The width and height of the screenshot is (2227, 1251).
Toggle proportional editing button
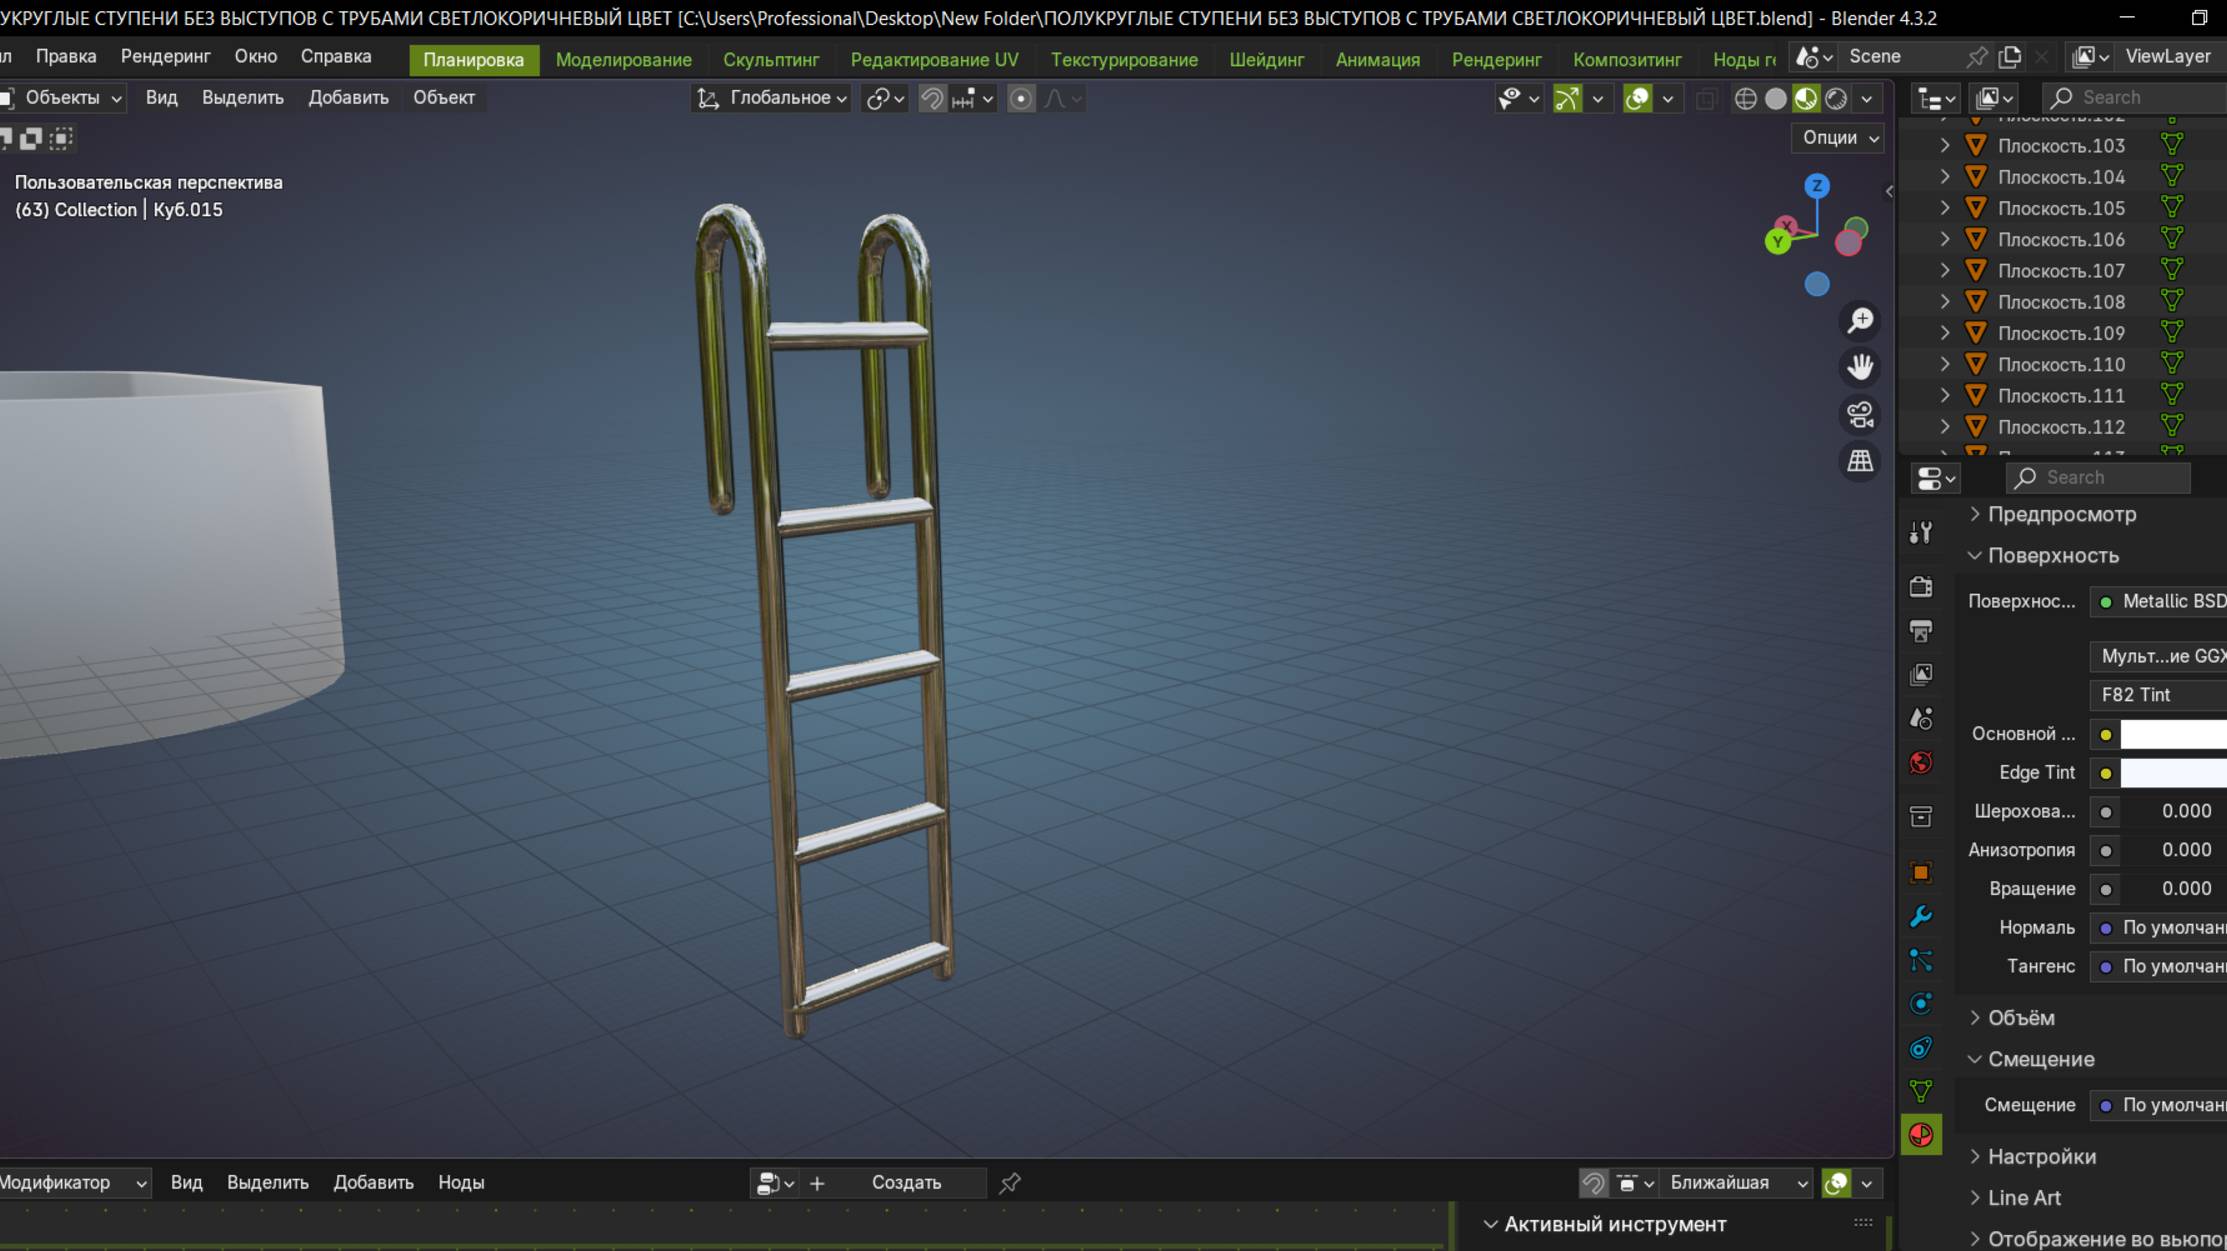click(1020, 98)
